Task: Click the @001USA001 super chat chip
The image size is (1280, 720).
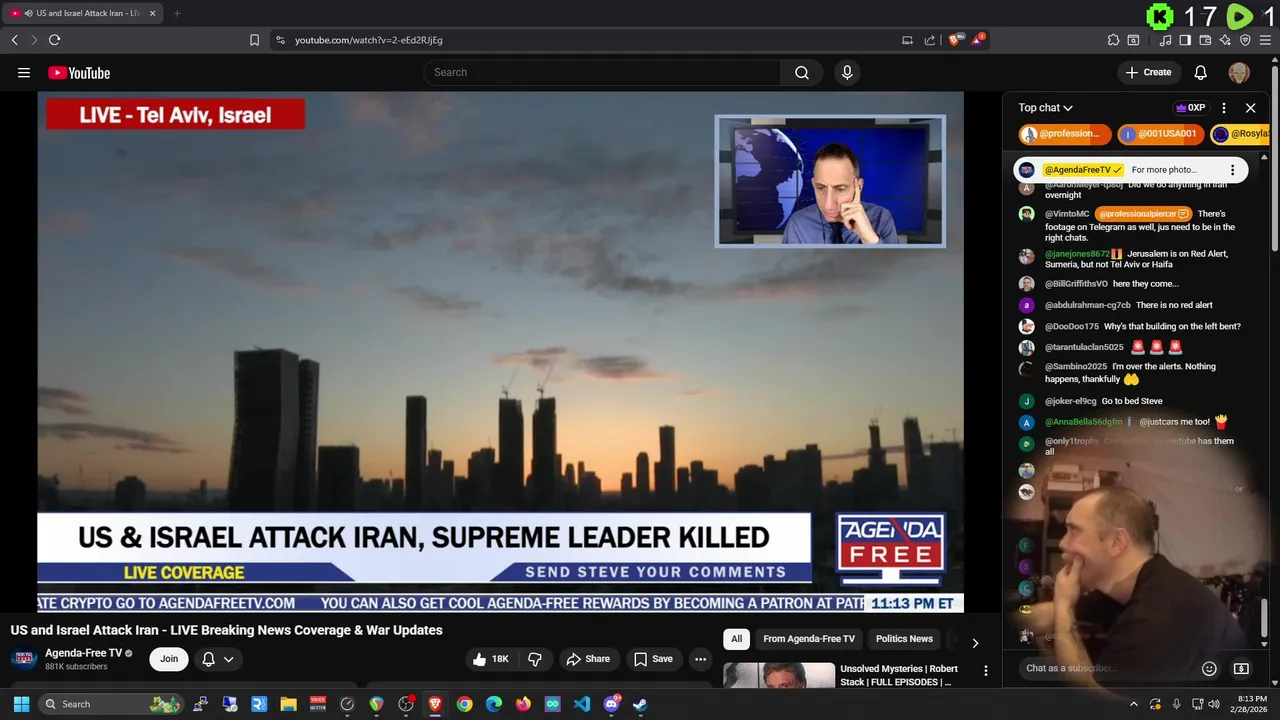Action: tap(1160, 134)
